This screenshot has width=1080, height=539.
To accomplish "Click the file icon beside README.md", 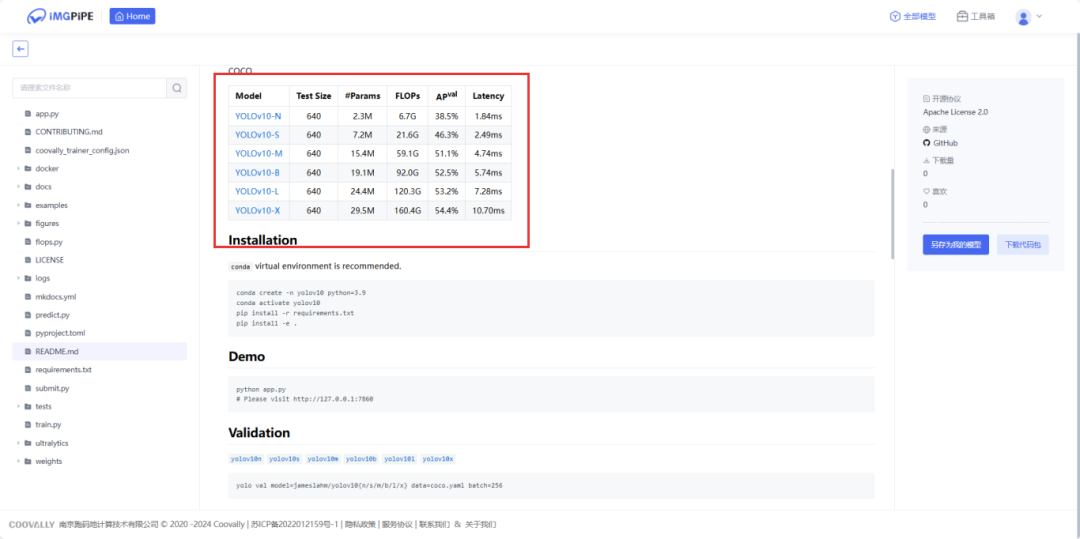I will [x=28, y=352].
